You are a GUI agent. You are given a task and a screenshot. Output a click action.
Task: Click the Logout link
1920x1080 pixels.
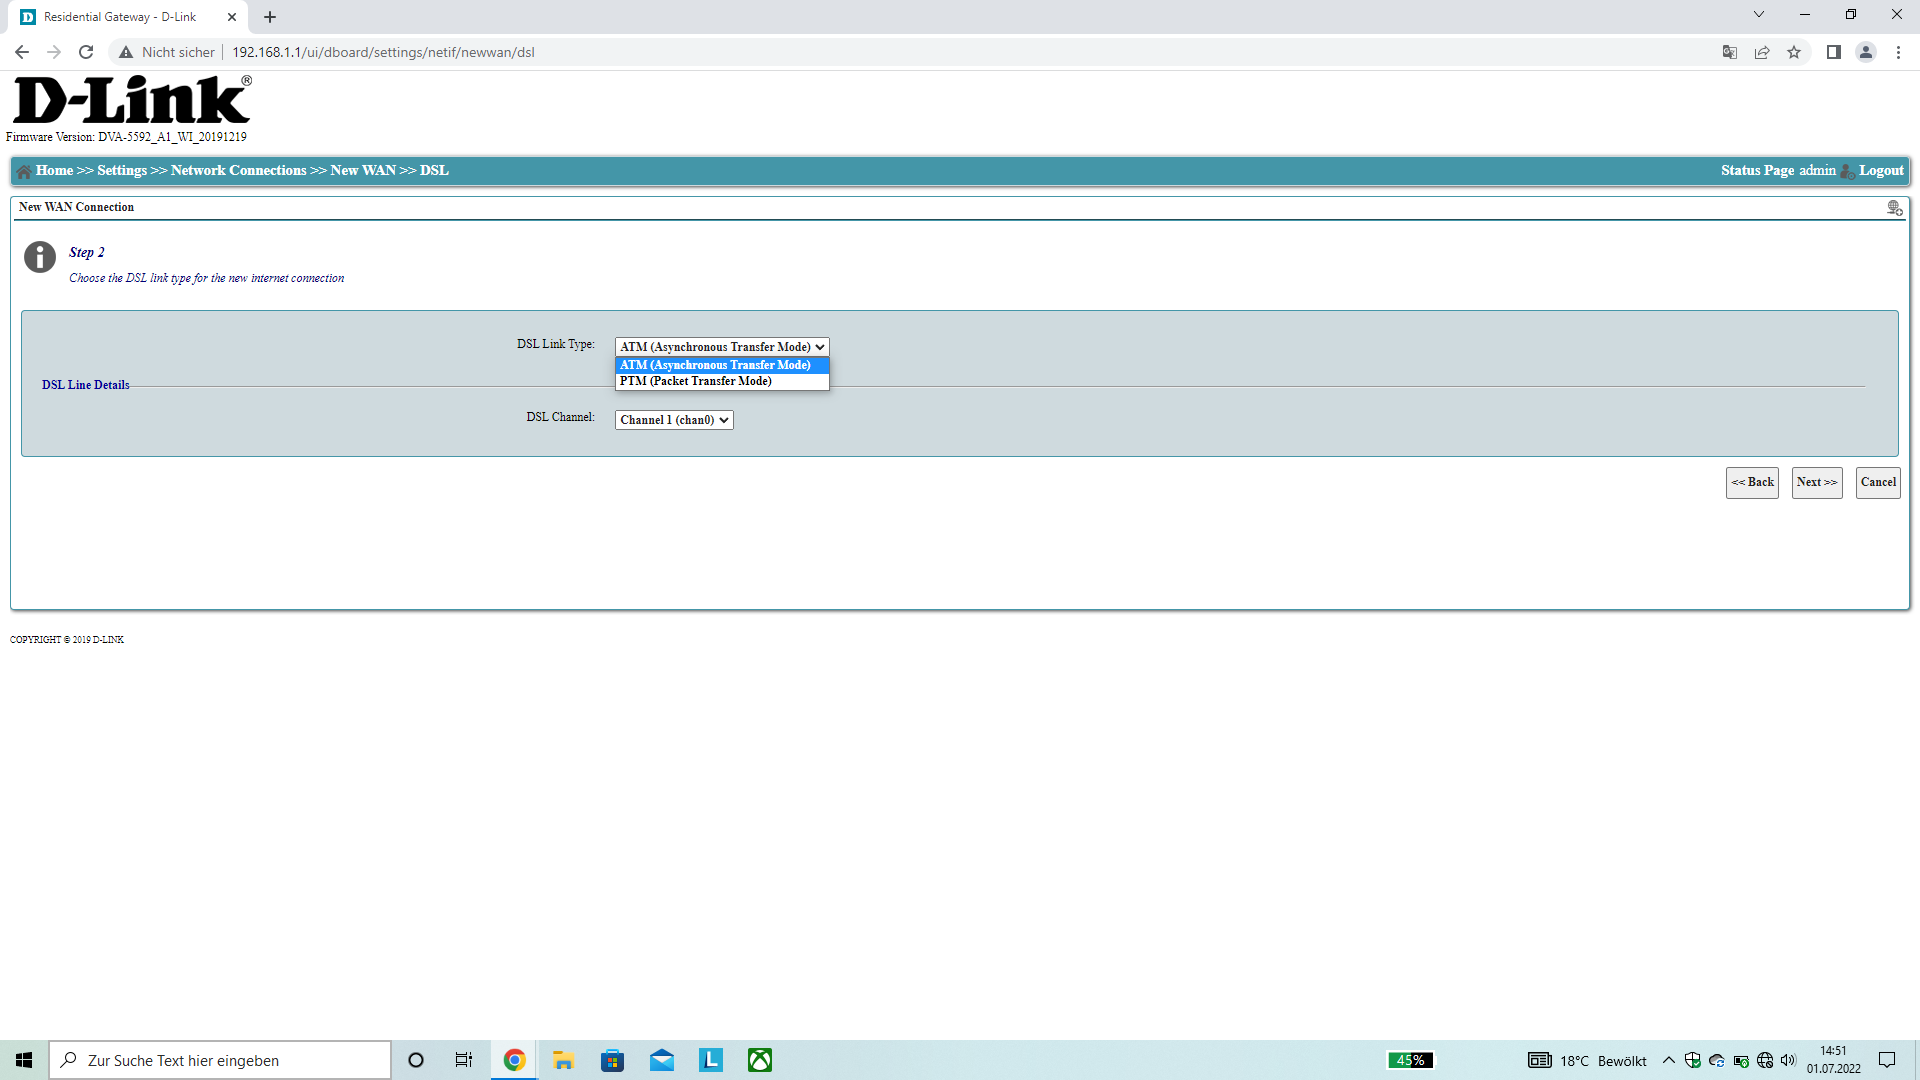click(x=1881, y=171)
